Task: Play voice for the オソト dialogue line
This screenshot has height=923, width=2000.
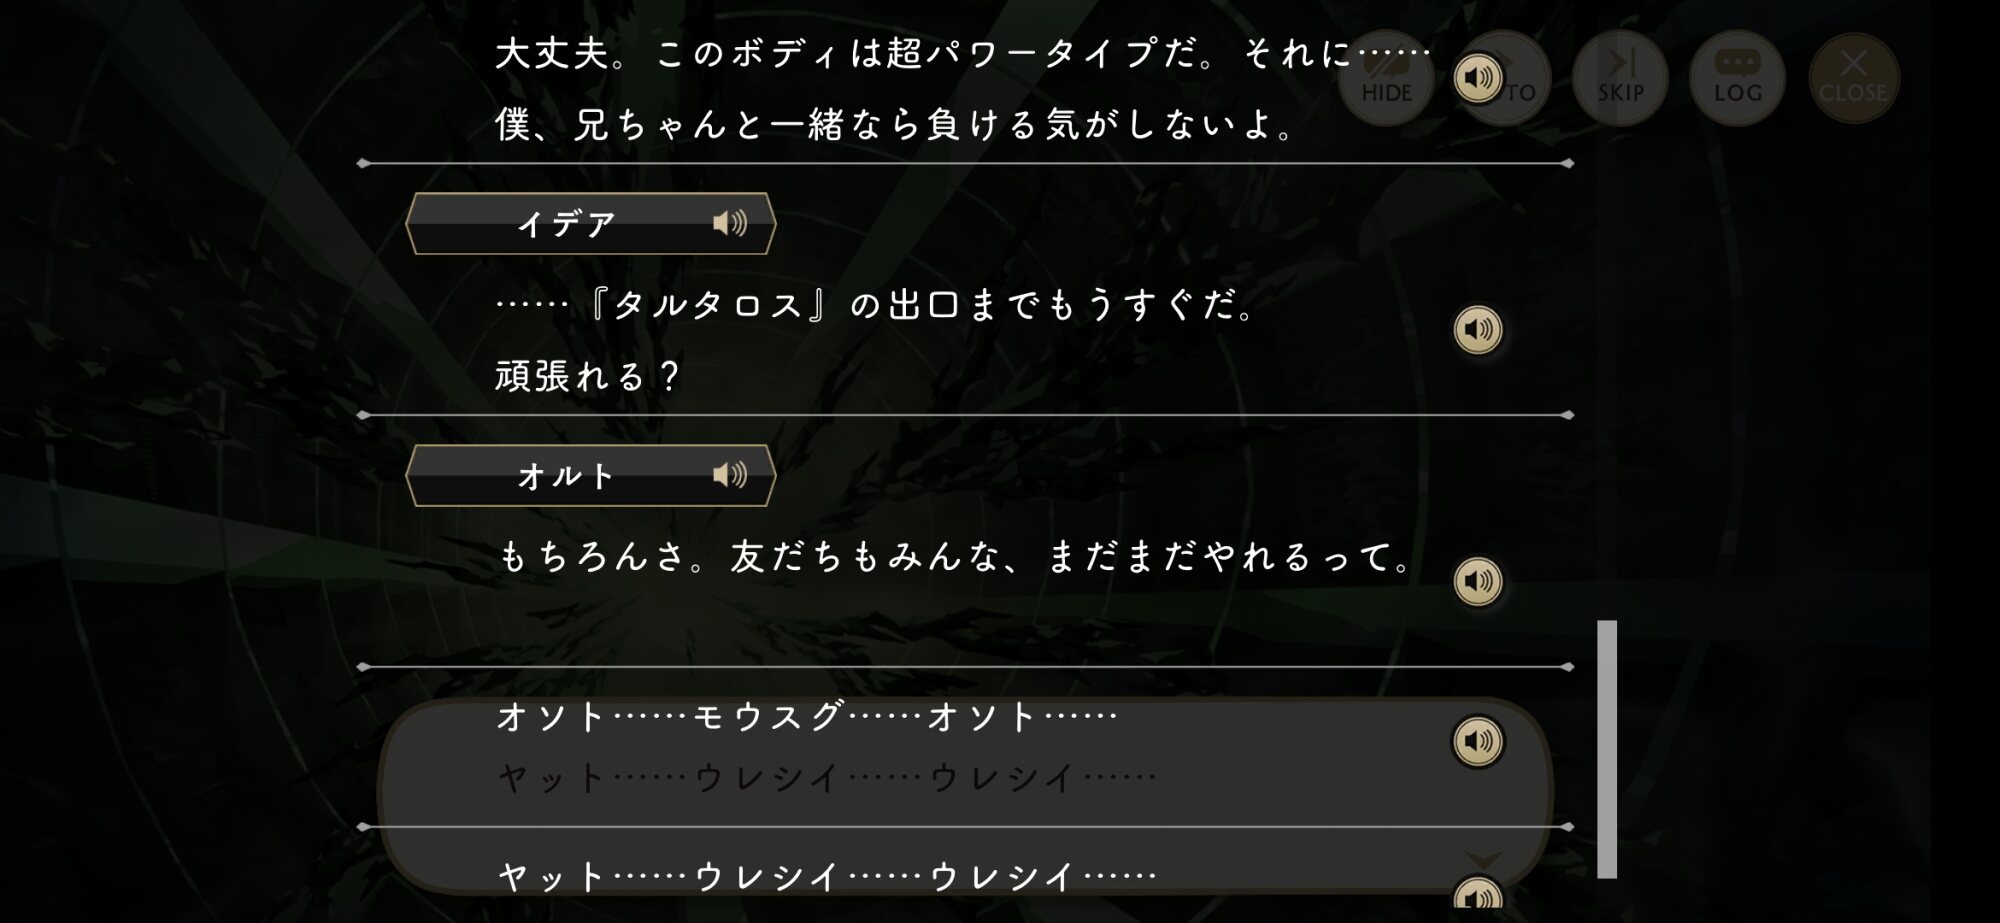Action: point(1478,741)
